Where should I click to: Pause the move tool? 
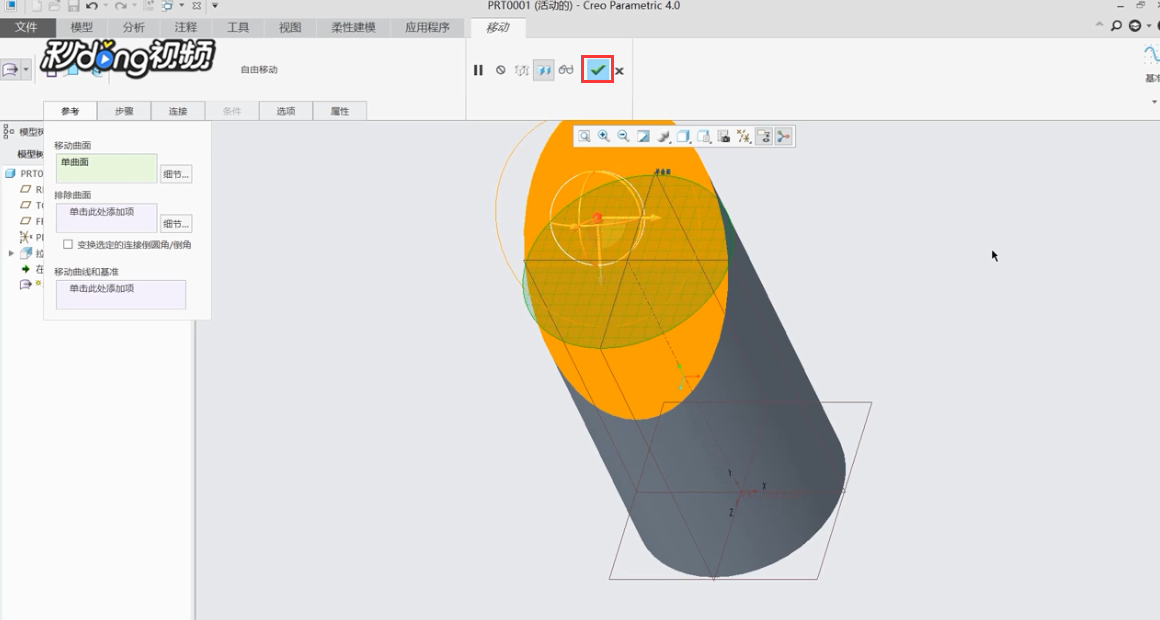point(478,70)
